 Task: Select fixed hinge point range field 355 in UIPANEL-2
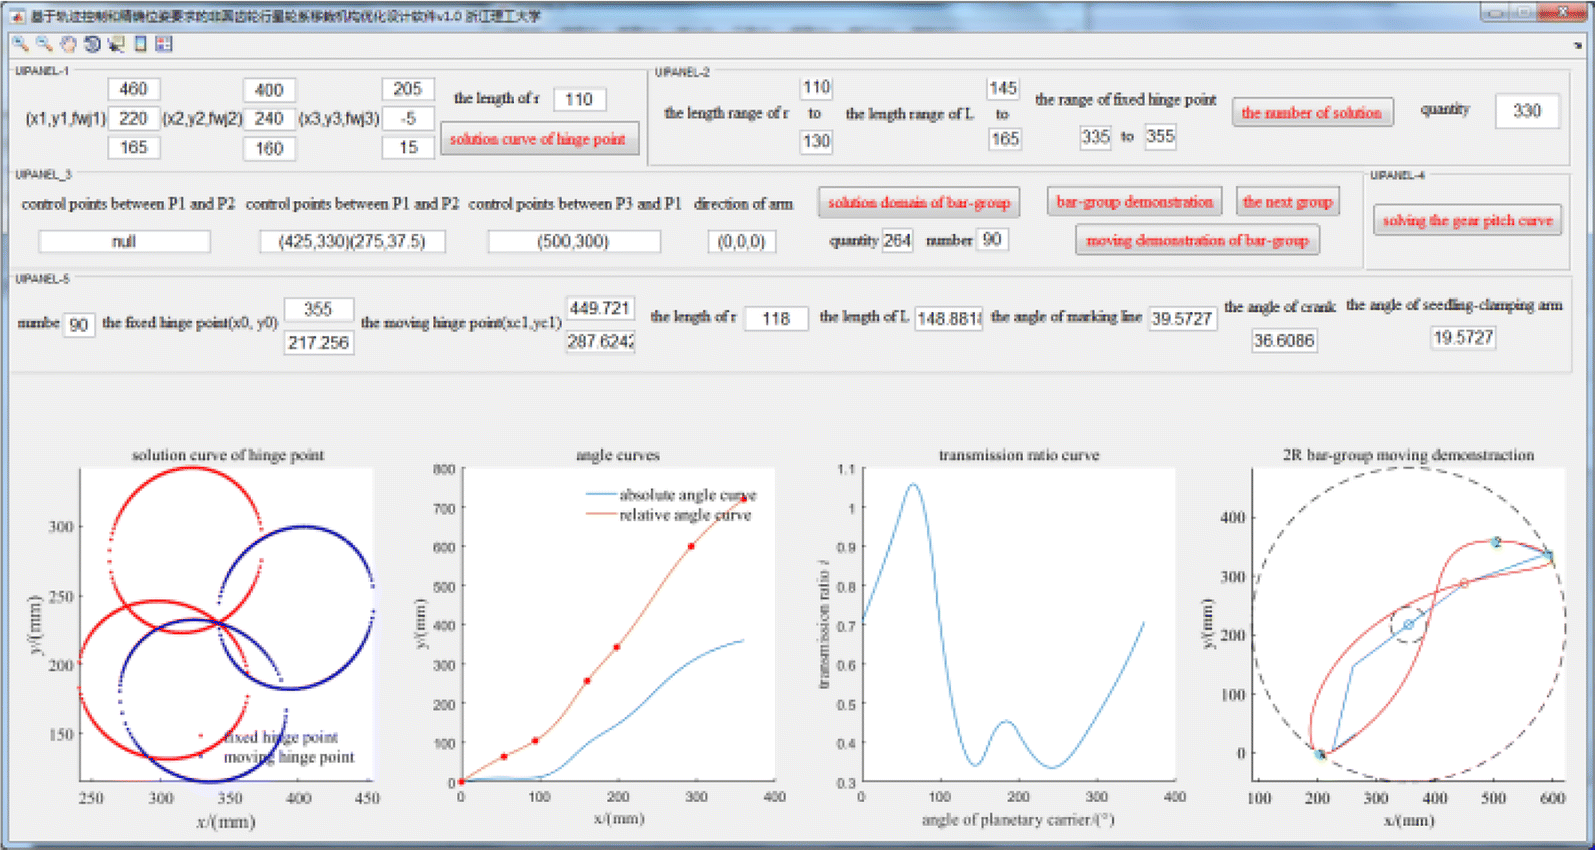click(1160, 136)
